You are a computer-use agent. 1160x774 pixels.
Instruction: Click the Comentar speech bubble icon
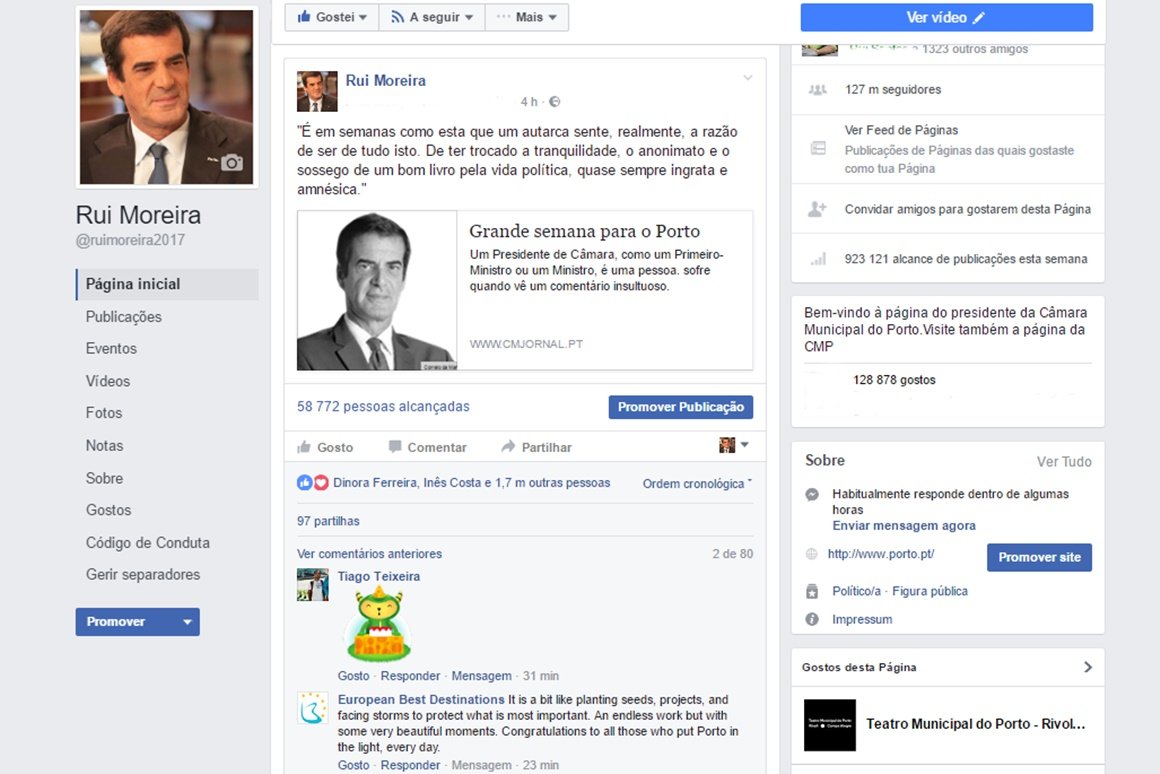pos(395,447)
